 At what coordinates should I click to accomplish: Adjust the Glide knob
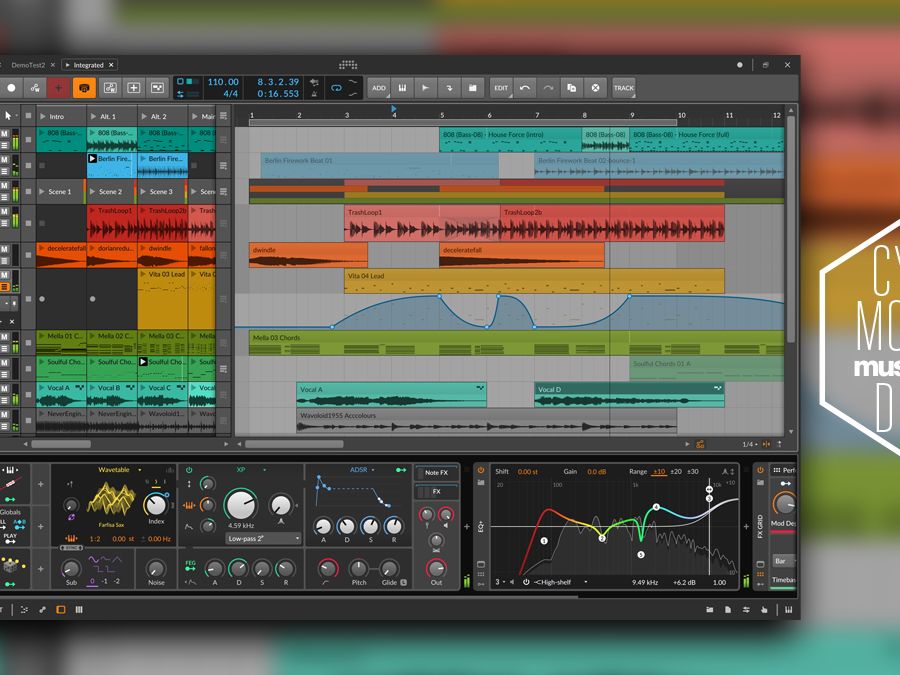click(x=389, y=569)
